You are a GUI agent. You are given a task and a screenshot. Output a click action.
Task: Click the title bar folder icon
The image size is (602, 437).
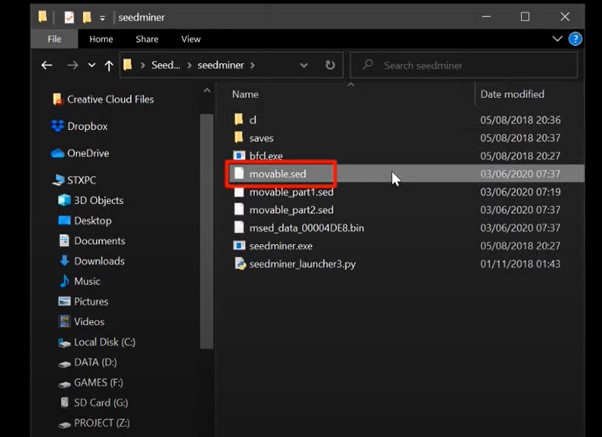tap(42, 17)
